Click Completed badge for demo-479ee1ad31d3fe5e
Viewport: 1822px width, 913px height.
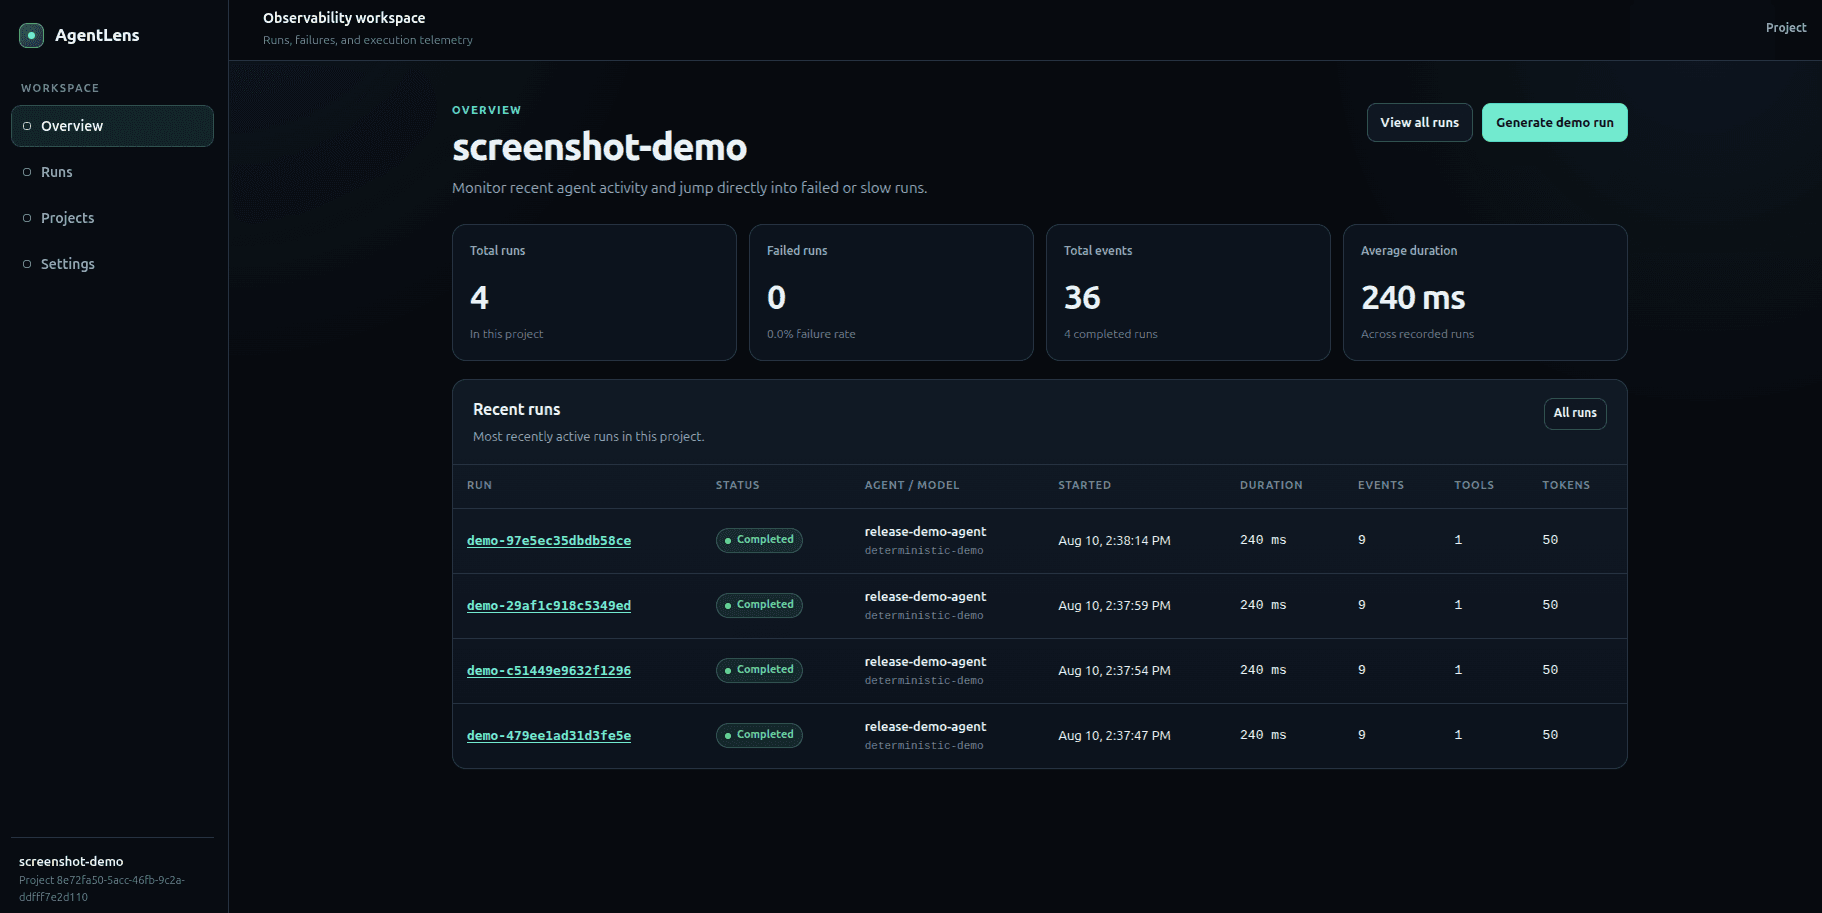pyautogui.click(x=759, y=735)
